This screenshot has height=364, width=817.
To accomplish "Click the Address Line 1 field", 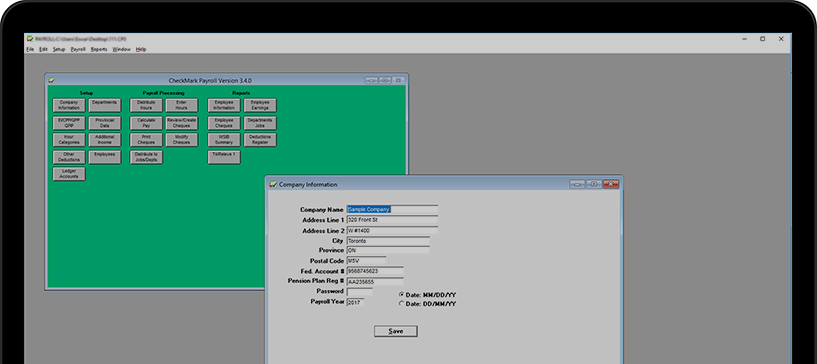I will pyautogui.click(x=392, y=220).
